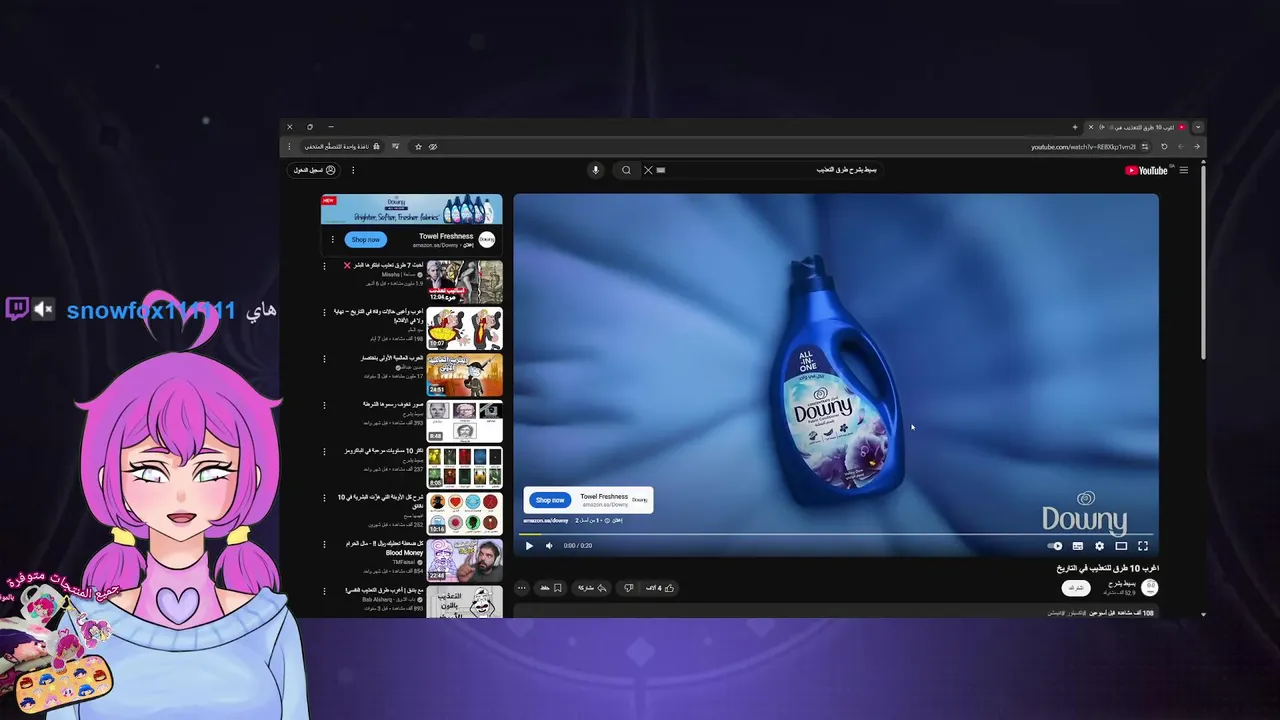This screenshot has height=720, width=1280.
Task: Reload the page with the refresh icon
Action: 1164,147
